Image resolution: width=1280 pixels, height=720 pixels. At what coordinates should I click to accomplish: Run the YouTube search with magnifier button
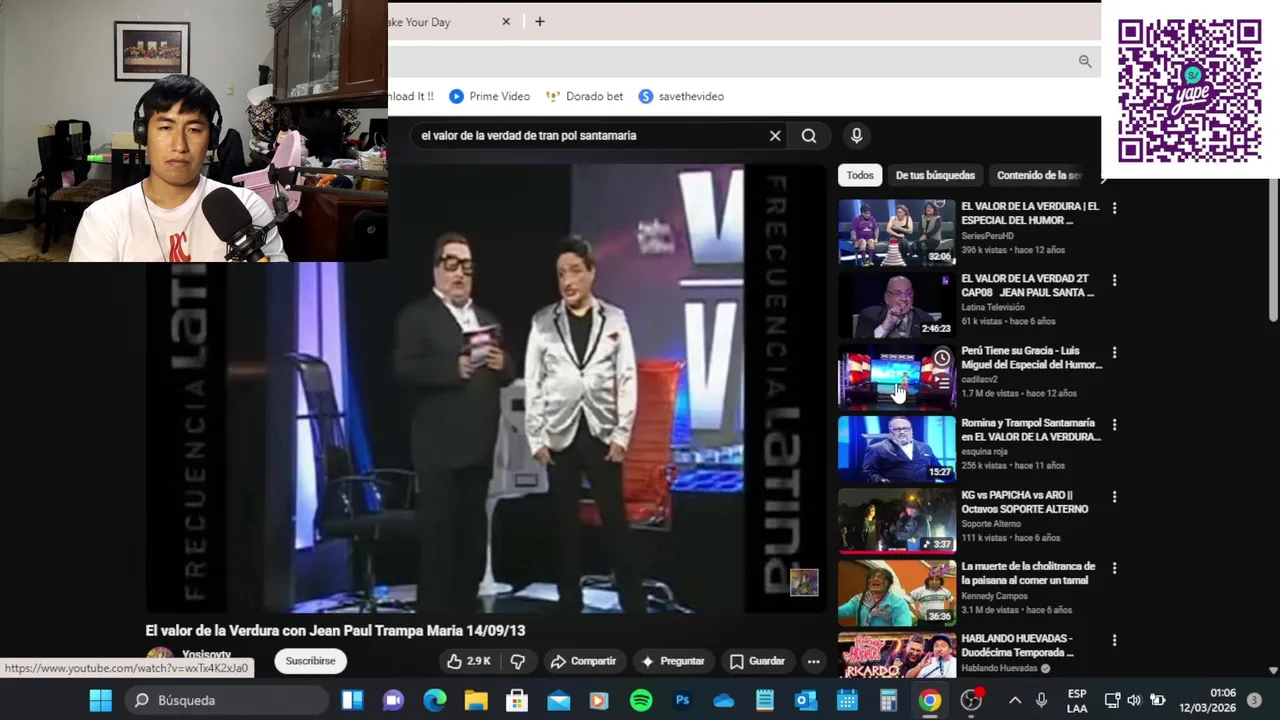[809, 136]
